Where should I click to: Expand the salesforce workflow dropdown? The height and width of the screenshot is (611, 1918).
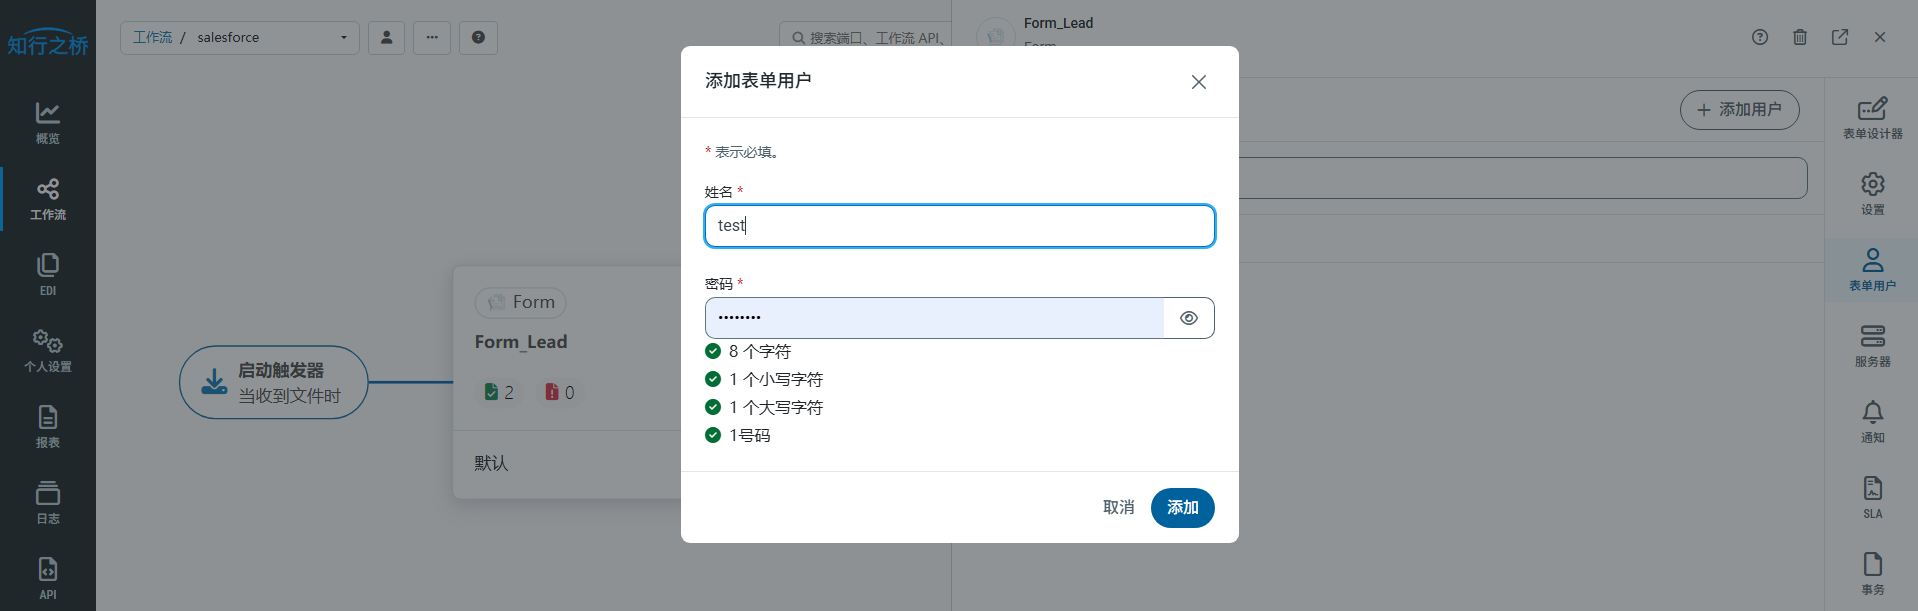[x=343, y=38]
